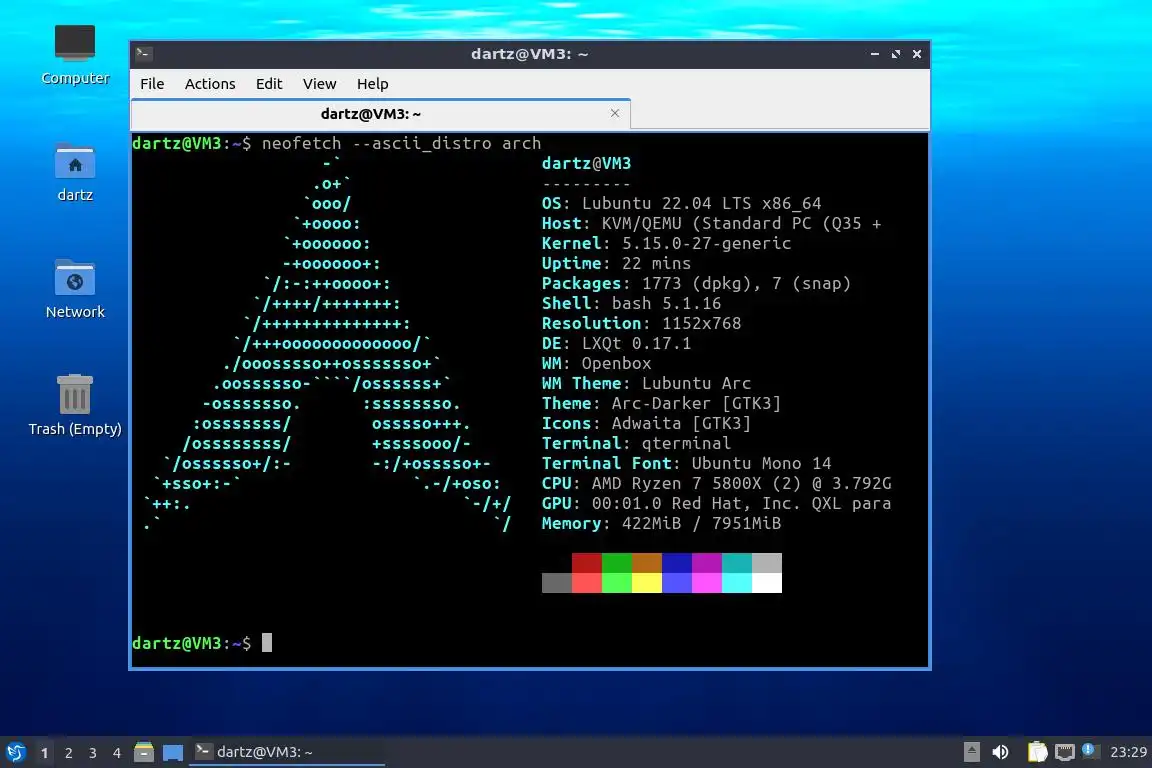Click the 'CPU: AMD Ryzen 7 5800X' line
The width and height of the screenshot is (1152, 768).
(716, 484)
